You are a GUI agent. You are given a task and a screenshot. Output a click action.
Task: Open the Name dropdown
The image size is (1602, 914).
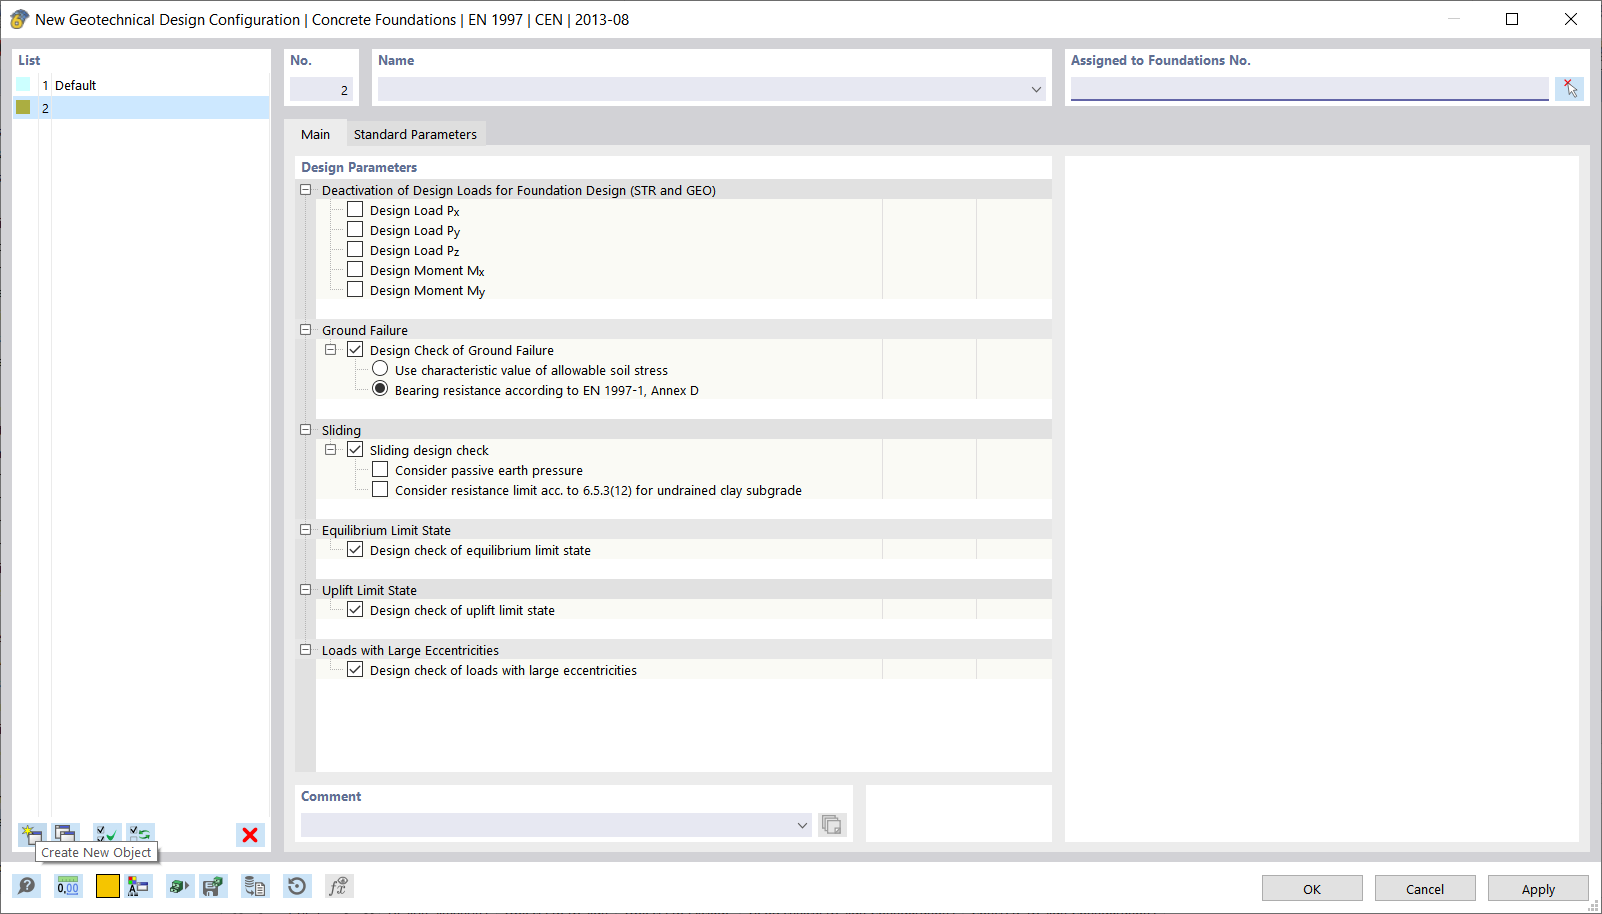point(1035,89)
